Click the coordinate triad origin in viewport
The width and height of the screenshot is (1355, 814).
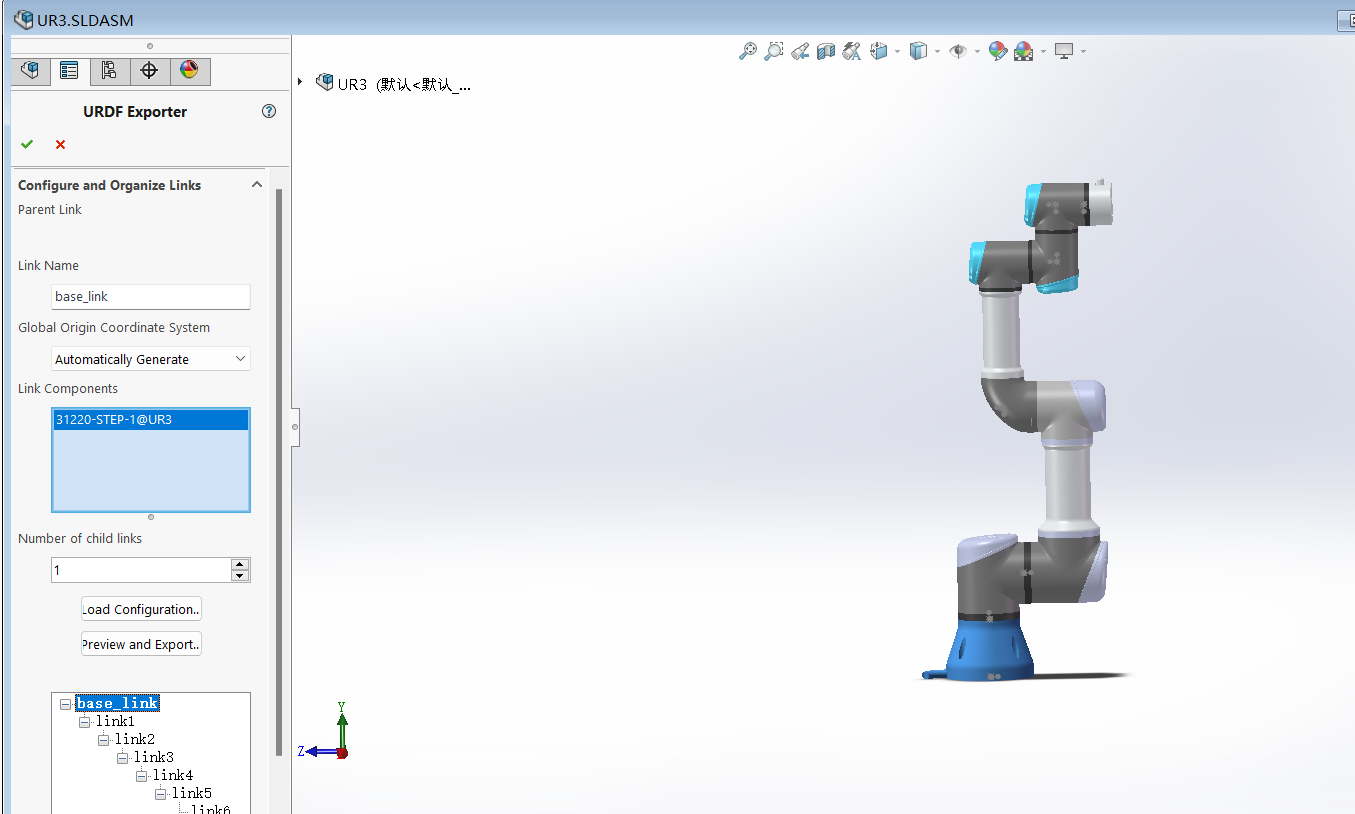coord(342,753)
